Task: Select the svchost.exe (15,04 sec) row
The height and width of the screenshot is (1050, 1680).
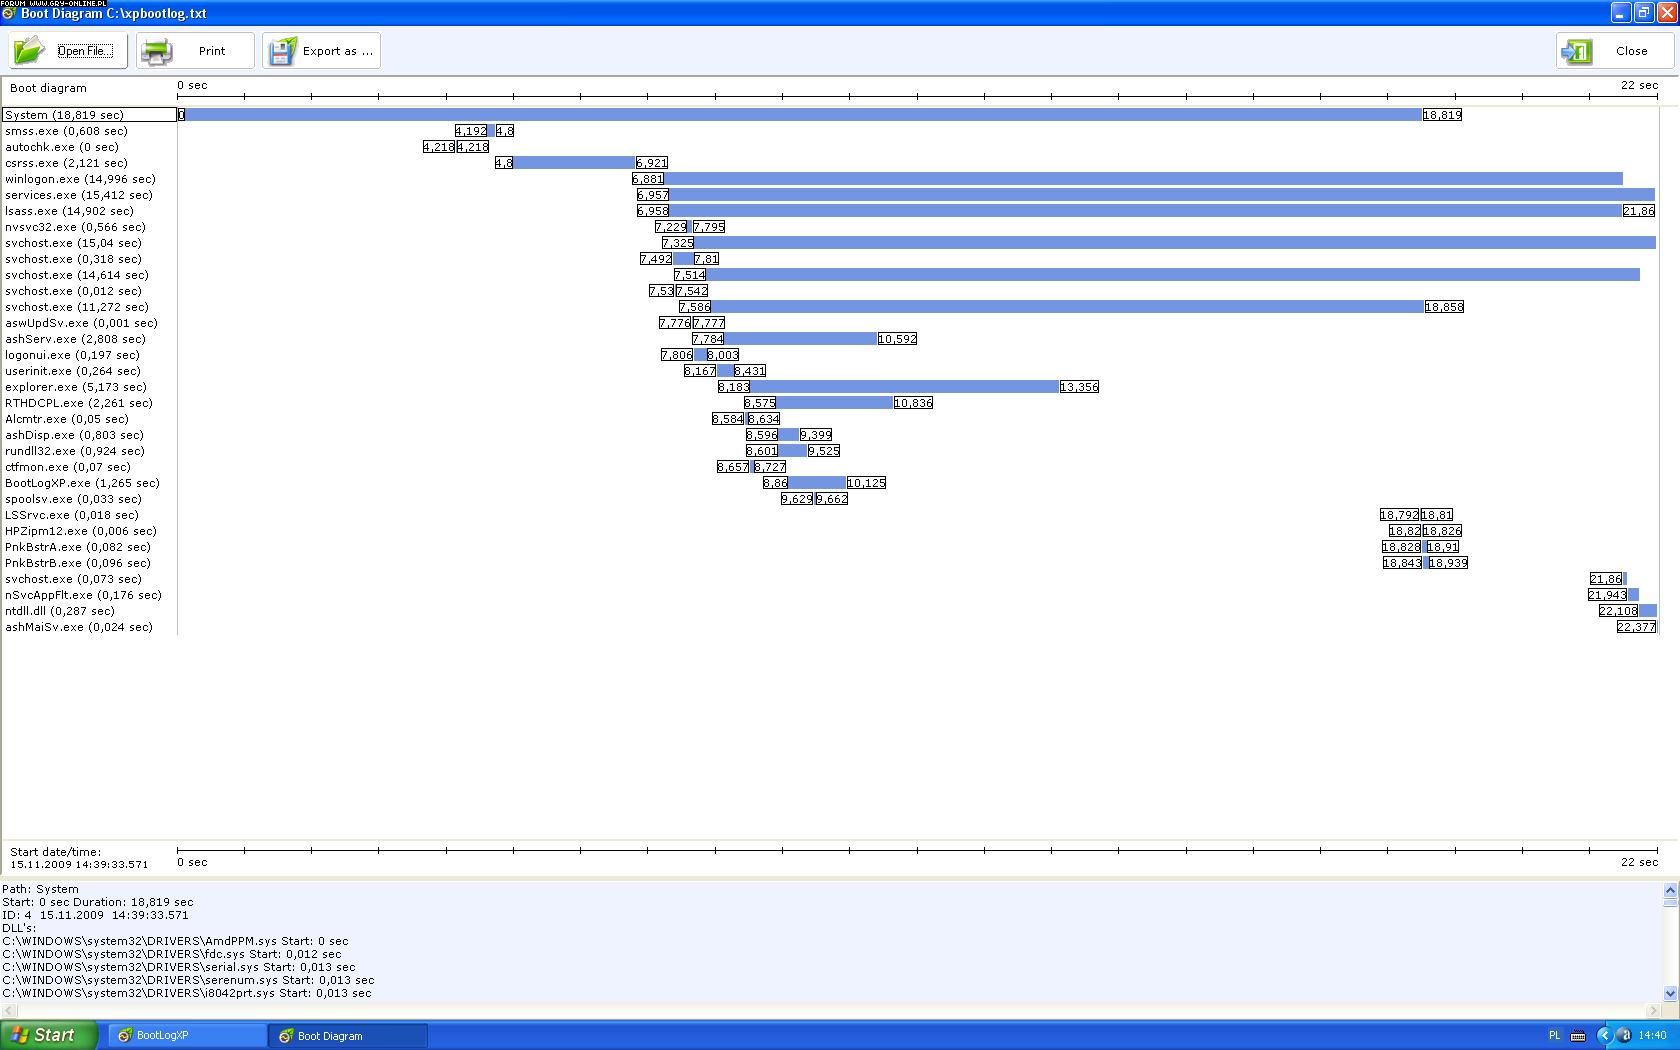Action: tap(73, 243)
